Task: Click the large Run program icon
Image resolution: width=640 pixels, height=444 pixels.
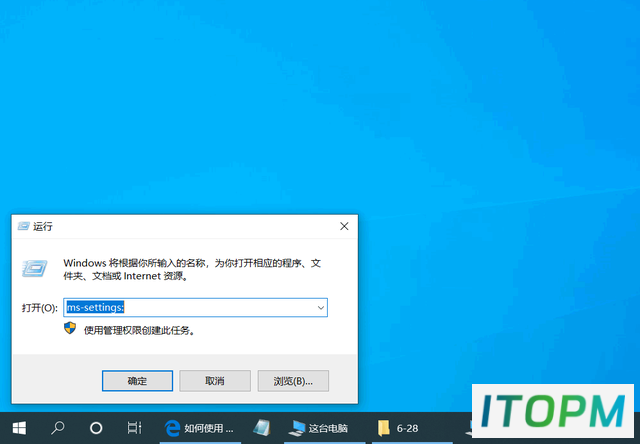Action: click(x=35, y=268)
